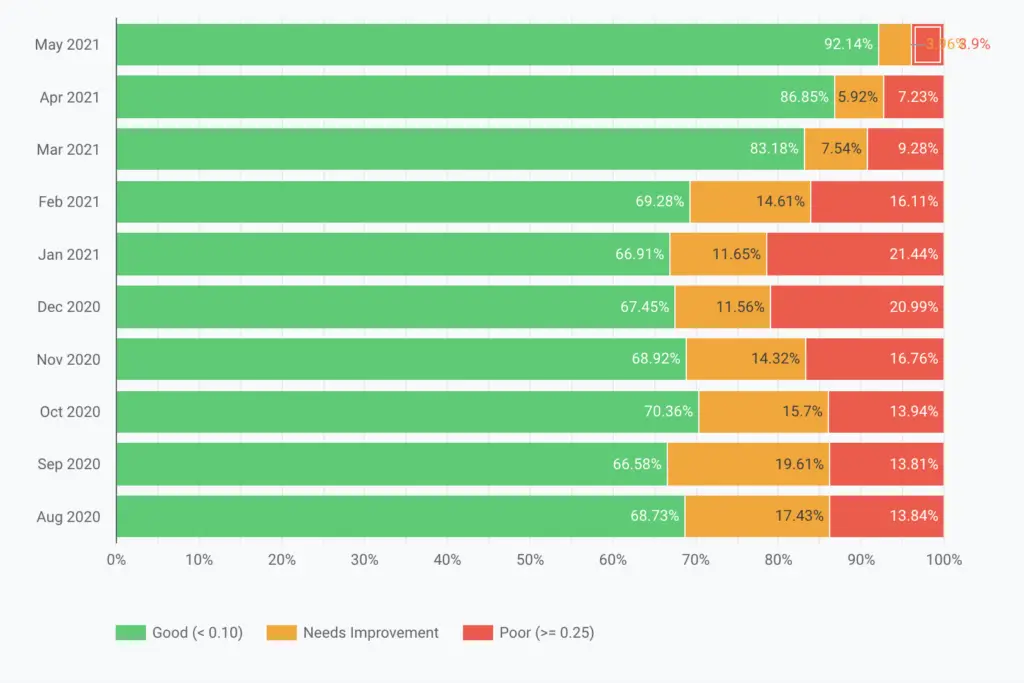Click the green Good legend swatch
The width and height of the screenshot is (1024, 683).
click(x=131, y=632)
